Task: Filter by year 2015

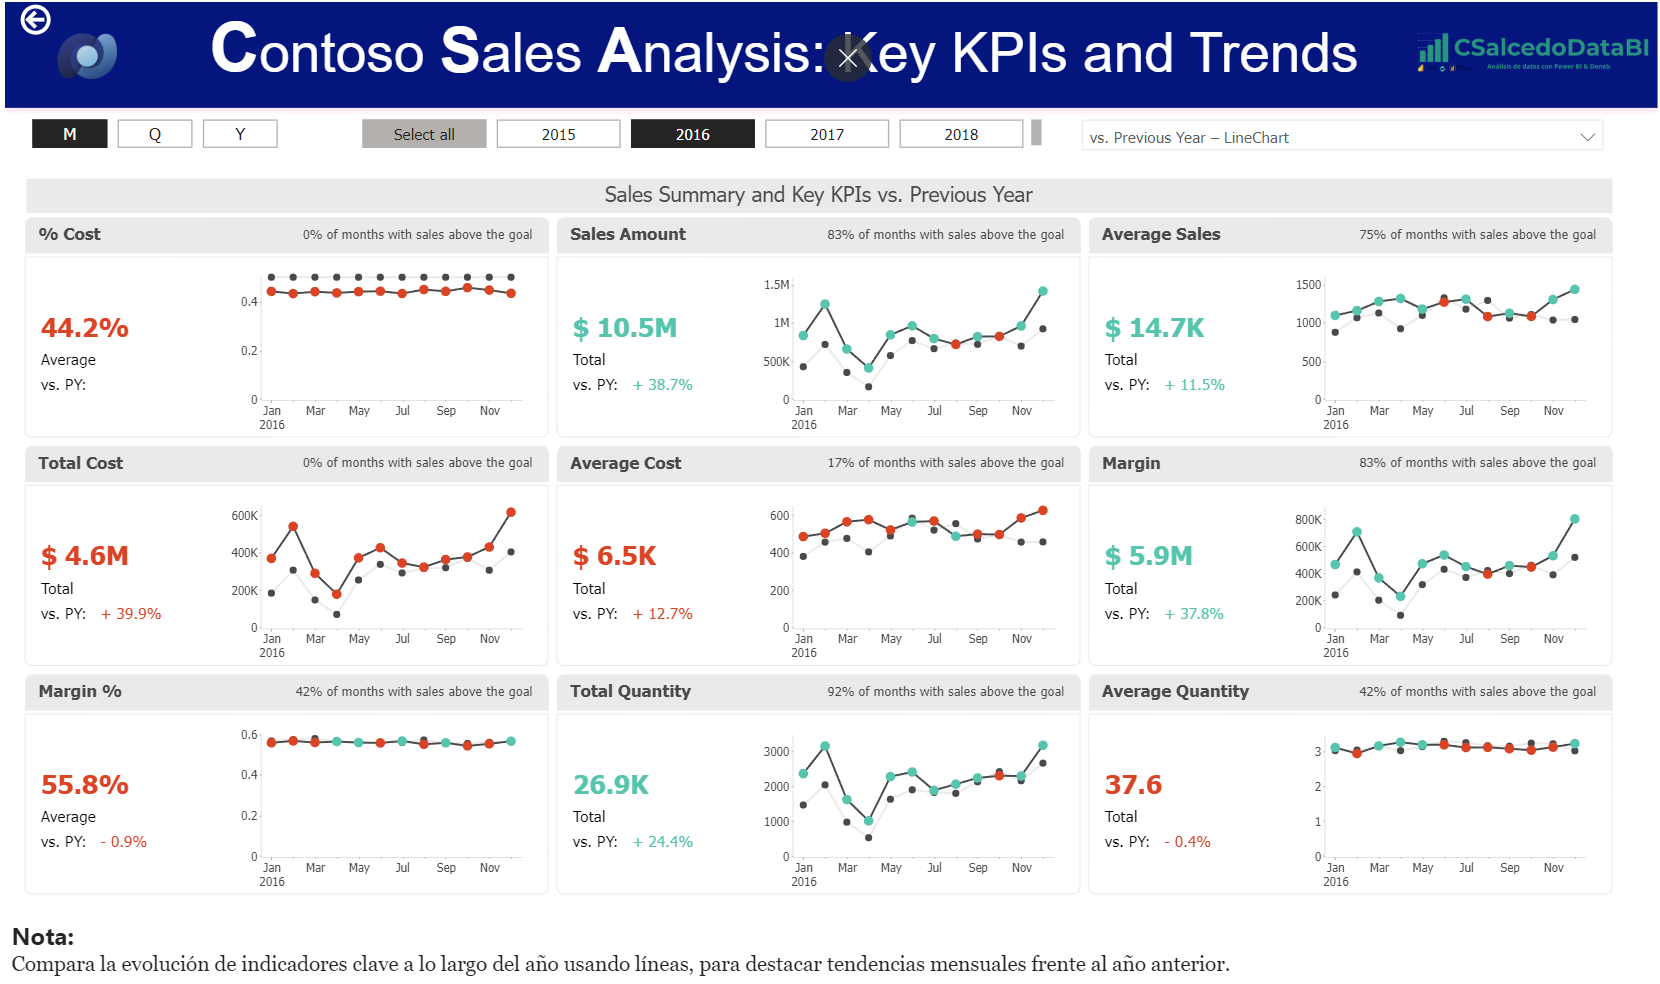Action: pos(558,134)
